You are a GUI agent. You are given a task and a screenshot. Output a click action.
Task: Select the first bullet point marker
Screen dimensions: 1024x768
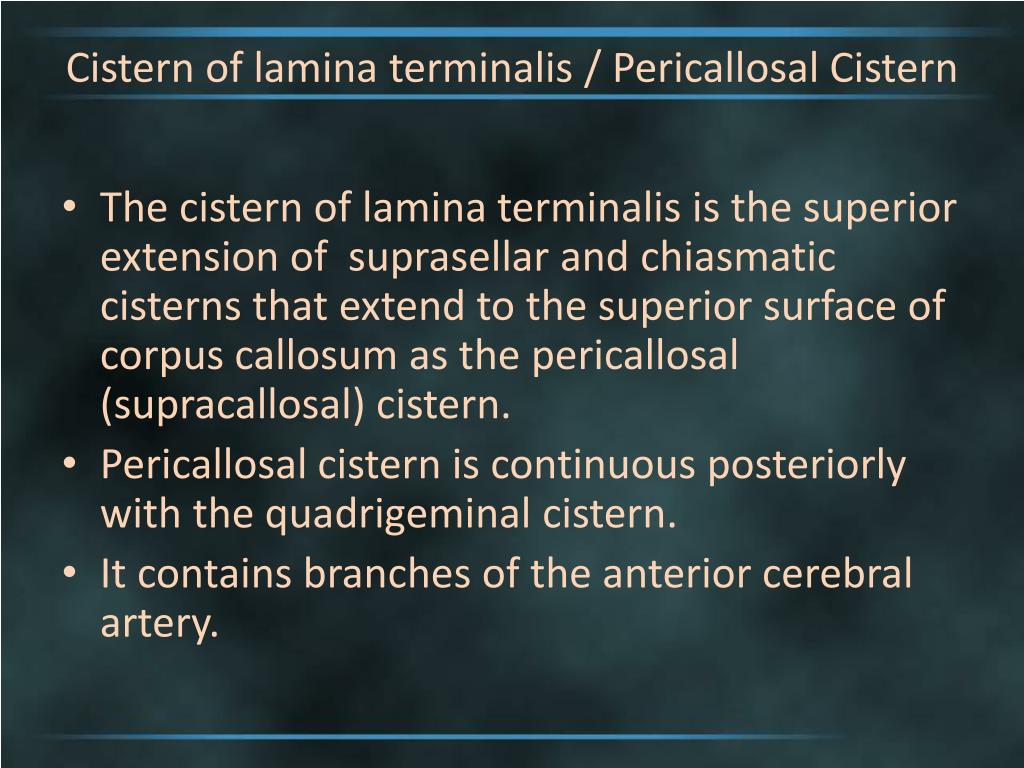pyautogui.click(x=70, y=208)
